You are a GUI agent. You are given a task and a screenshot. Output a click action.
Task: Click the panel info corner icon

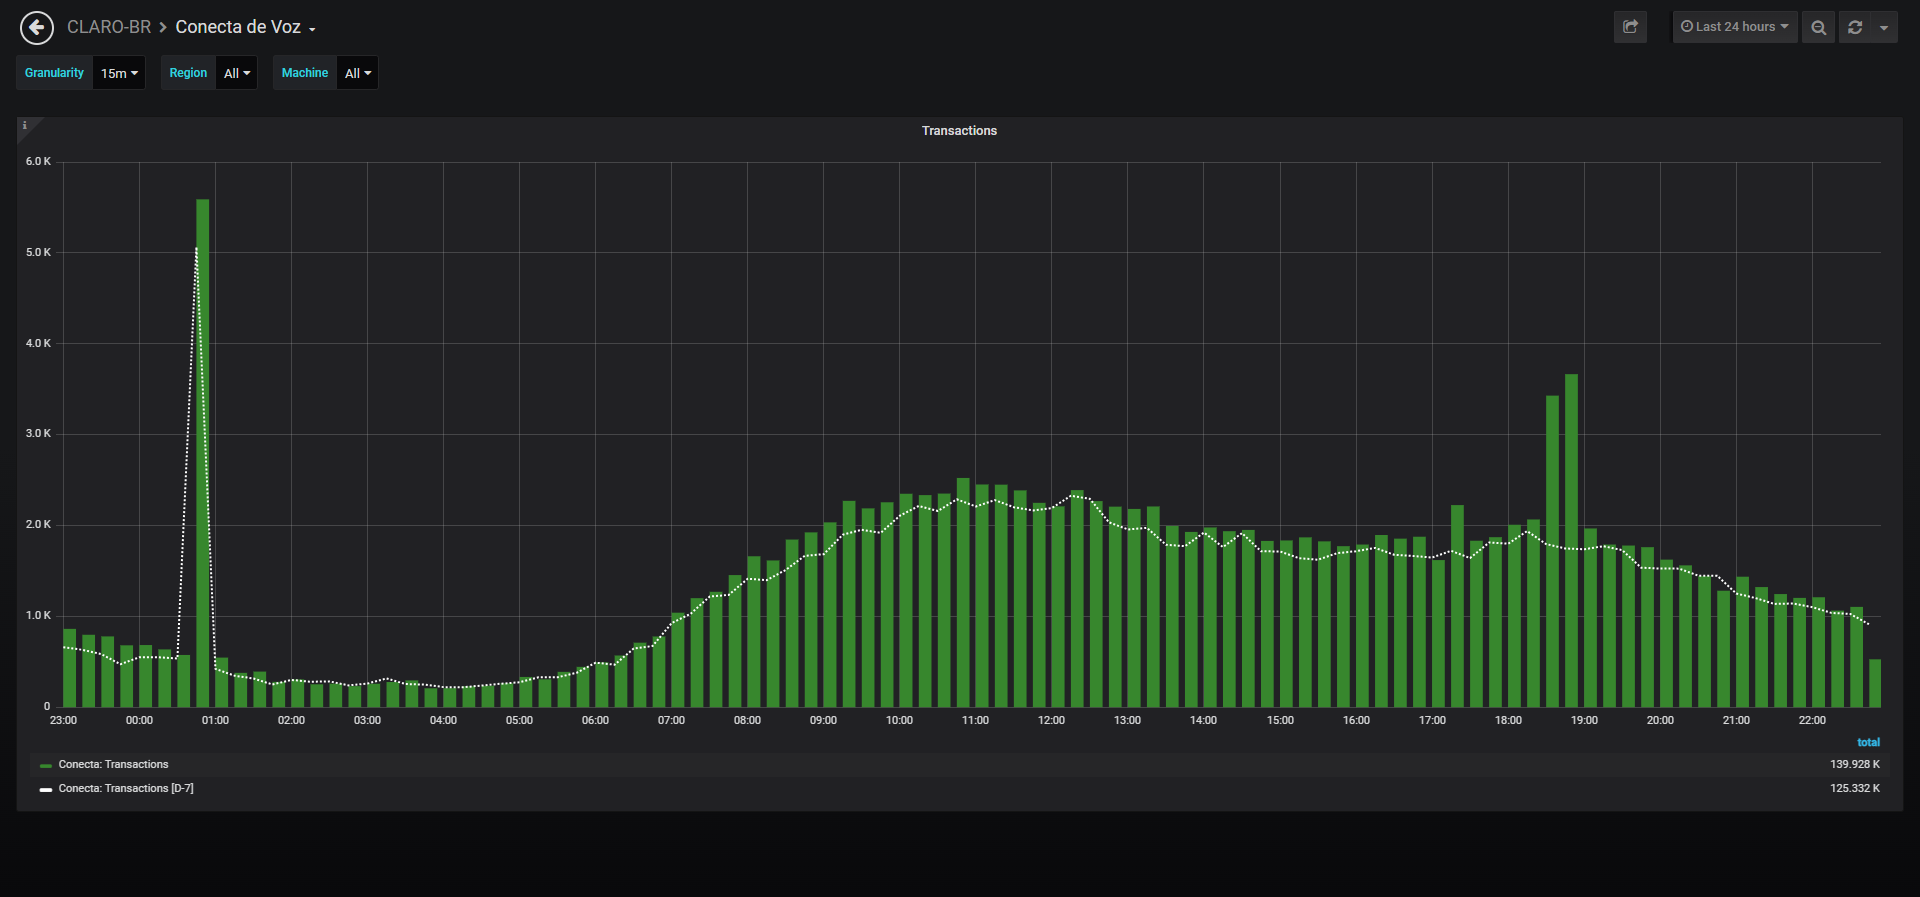[x=25, y=125]
